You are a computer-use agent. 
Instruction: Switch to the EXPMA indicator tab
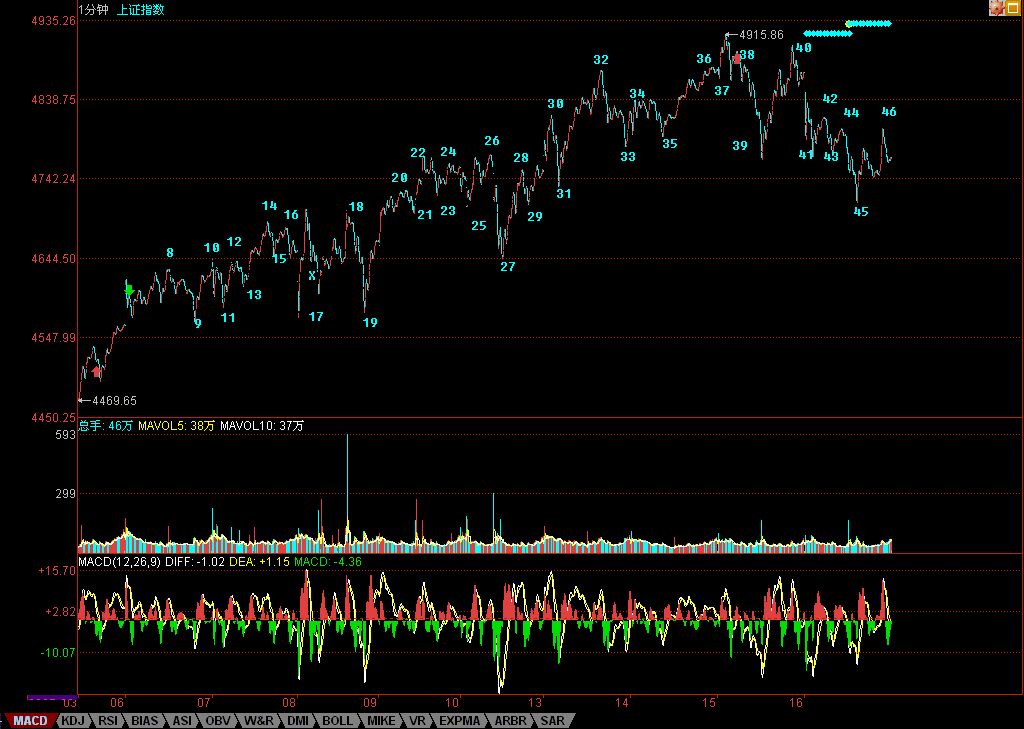(462, 720)
